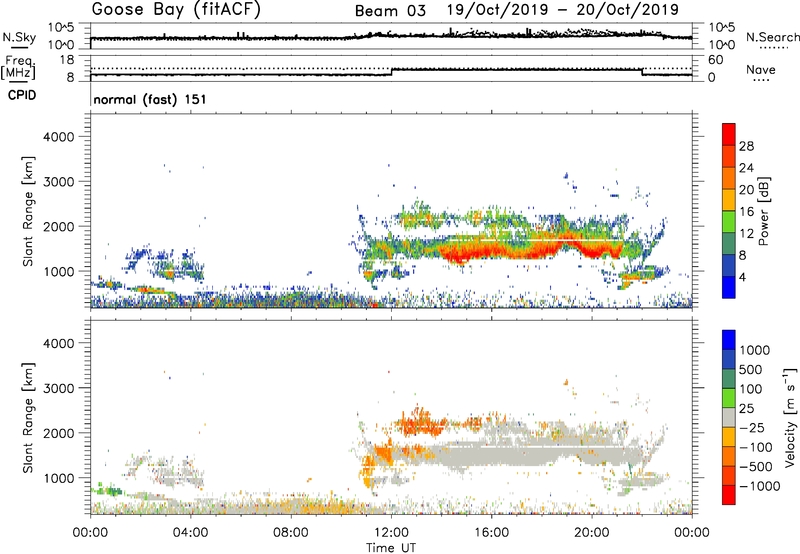
Task: Click the "Velocity [m s-1]" color bar title
Action: pyautogui.click(x=790, y=417)
